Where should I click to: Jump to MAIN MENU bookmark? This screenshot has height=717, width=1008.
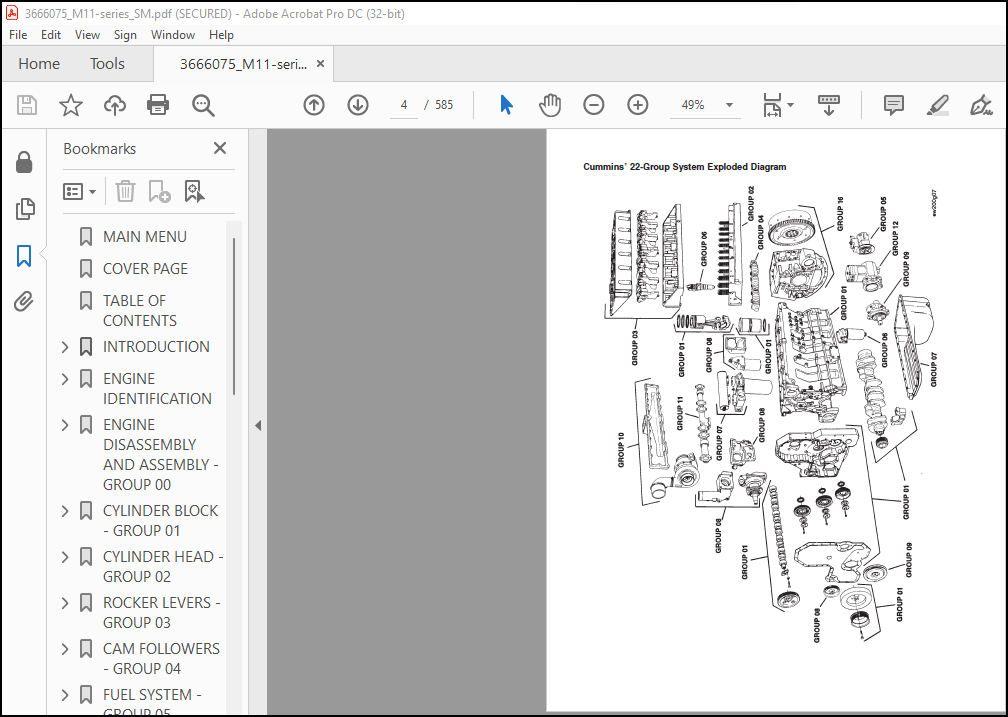pyautogui.click(x=145, y=237)
